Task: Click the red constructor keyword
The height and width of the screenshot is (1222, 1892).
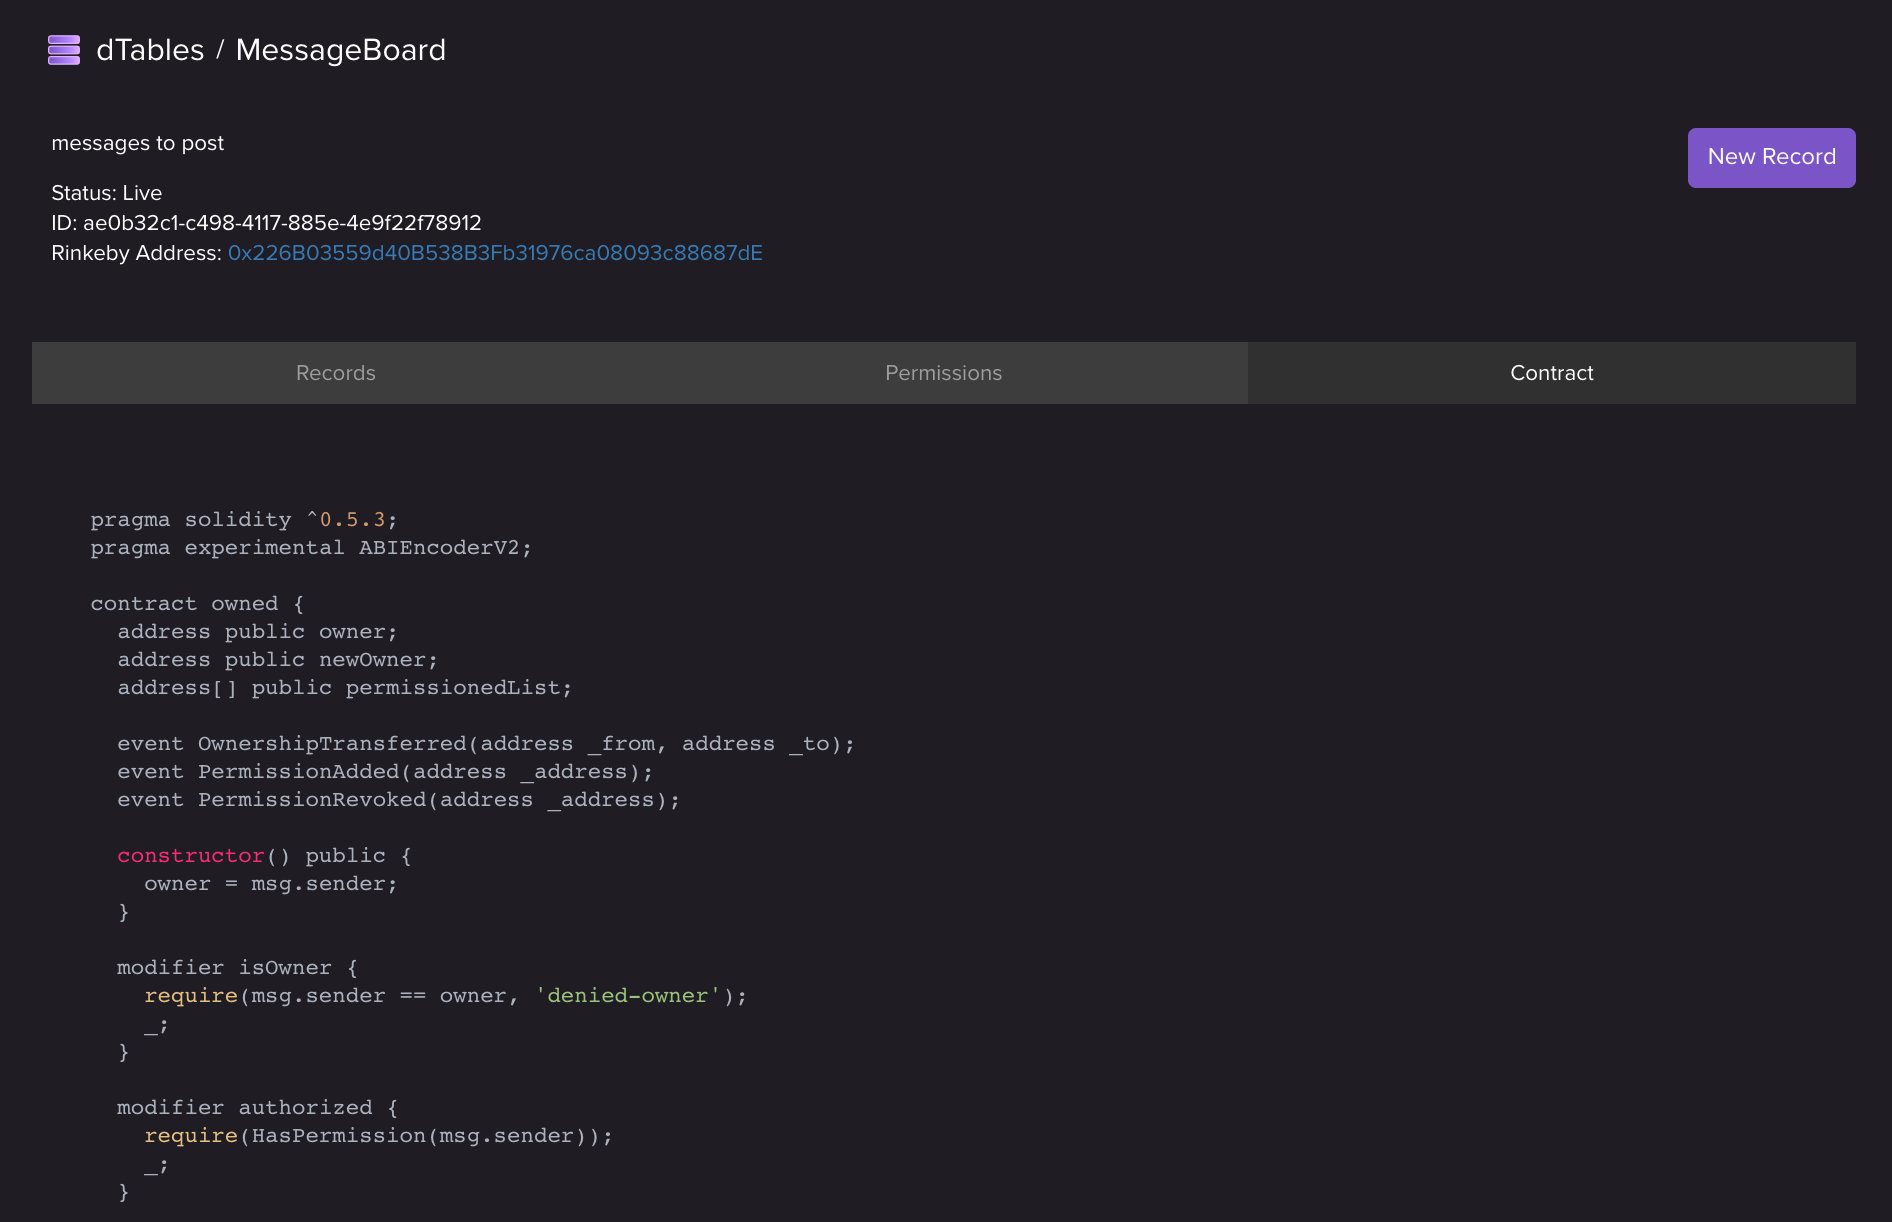Action: (x=191, y=856)
